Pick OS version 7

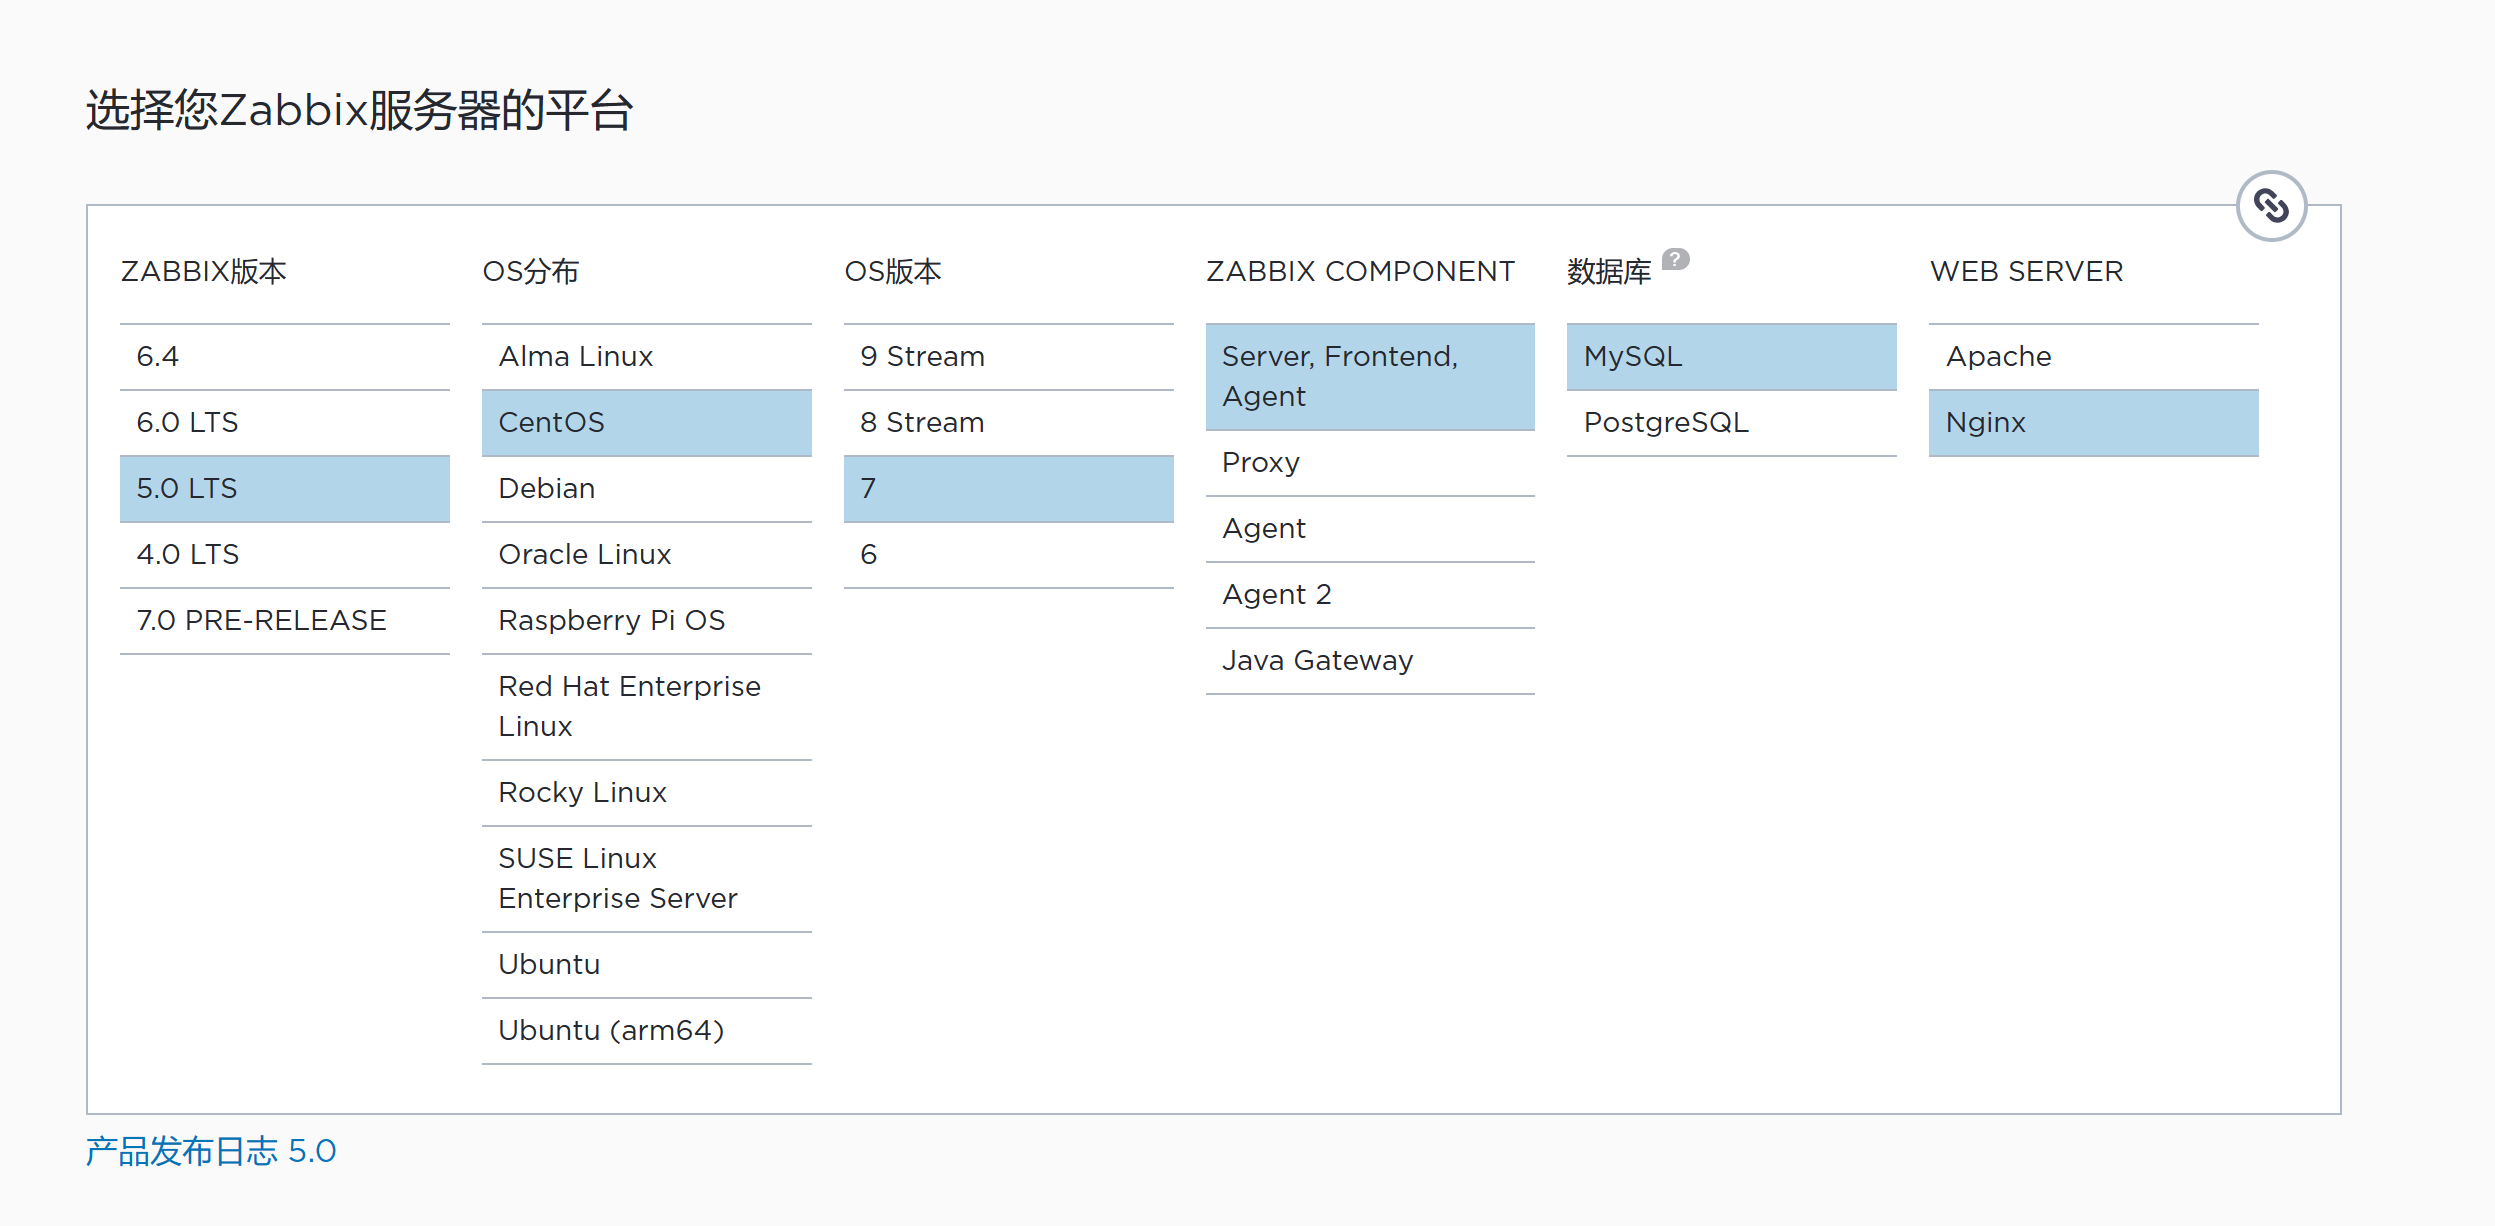pos(1009,489)
